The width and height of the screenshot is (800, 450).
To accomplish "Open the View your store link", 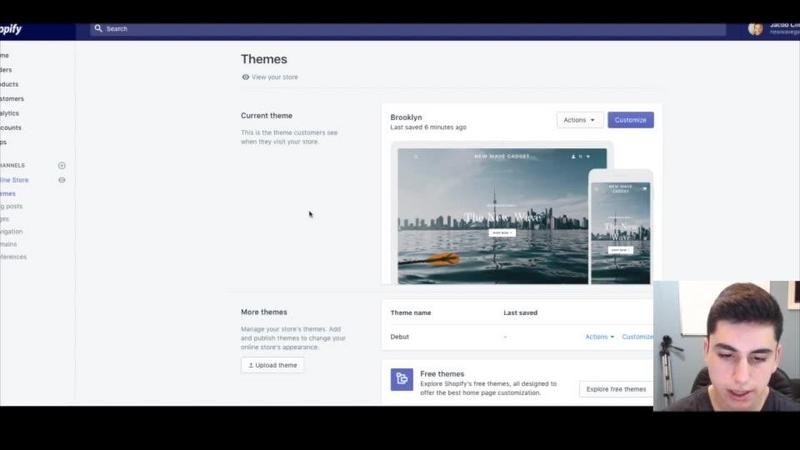I will (x=274, y=77).
